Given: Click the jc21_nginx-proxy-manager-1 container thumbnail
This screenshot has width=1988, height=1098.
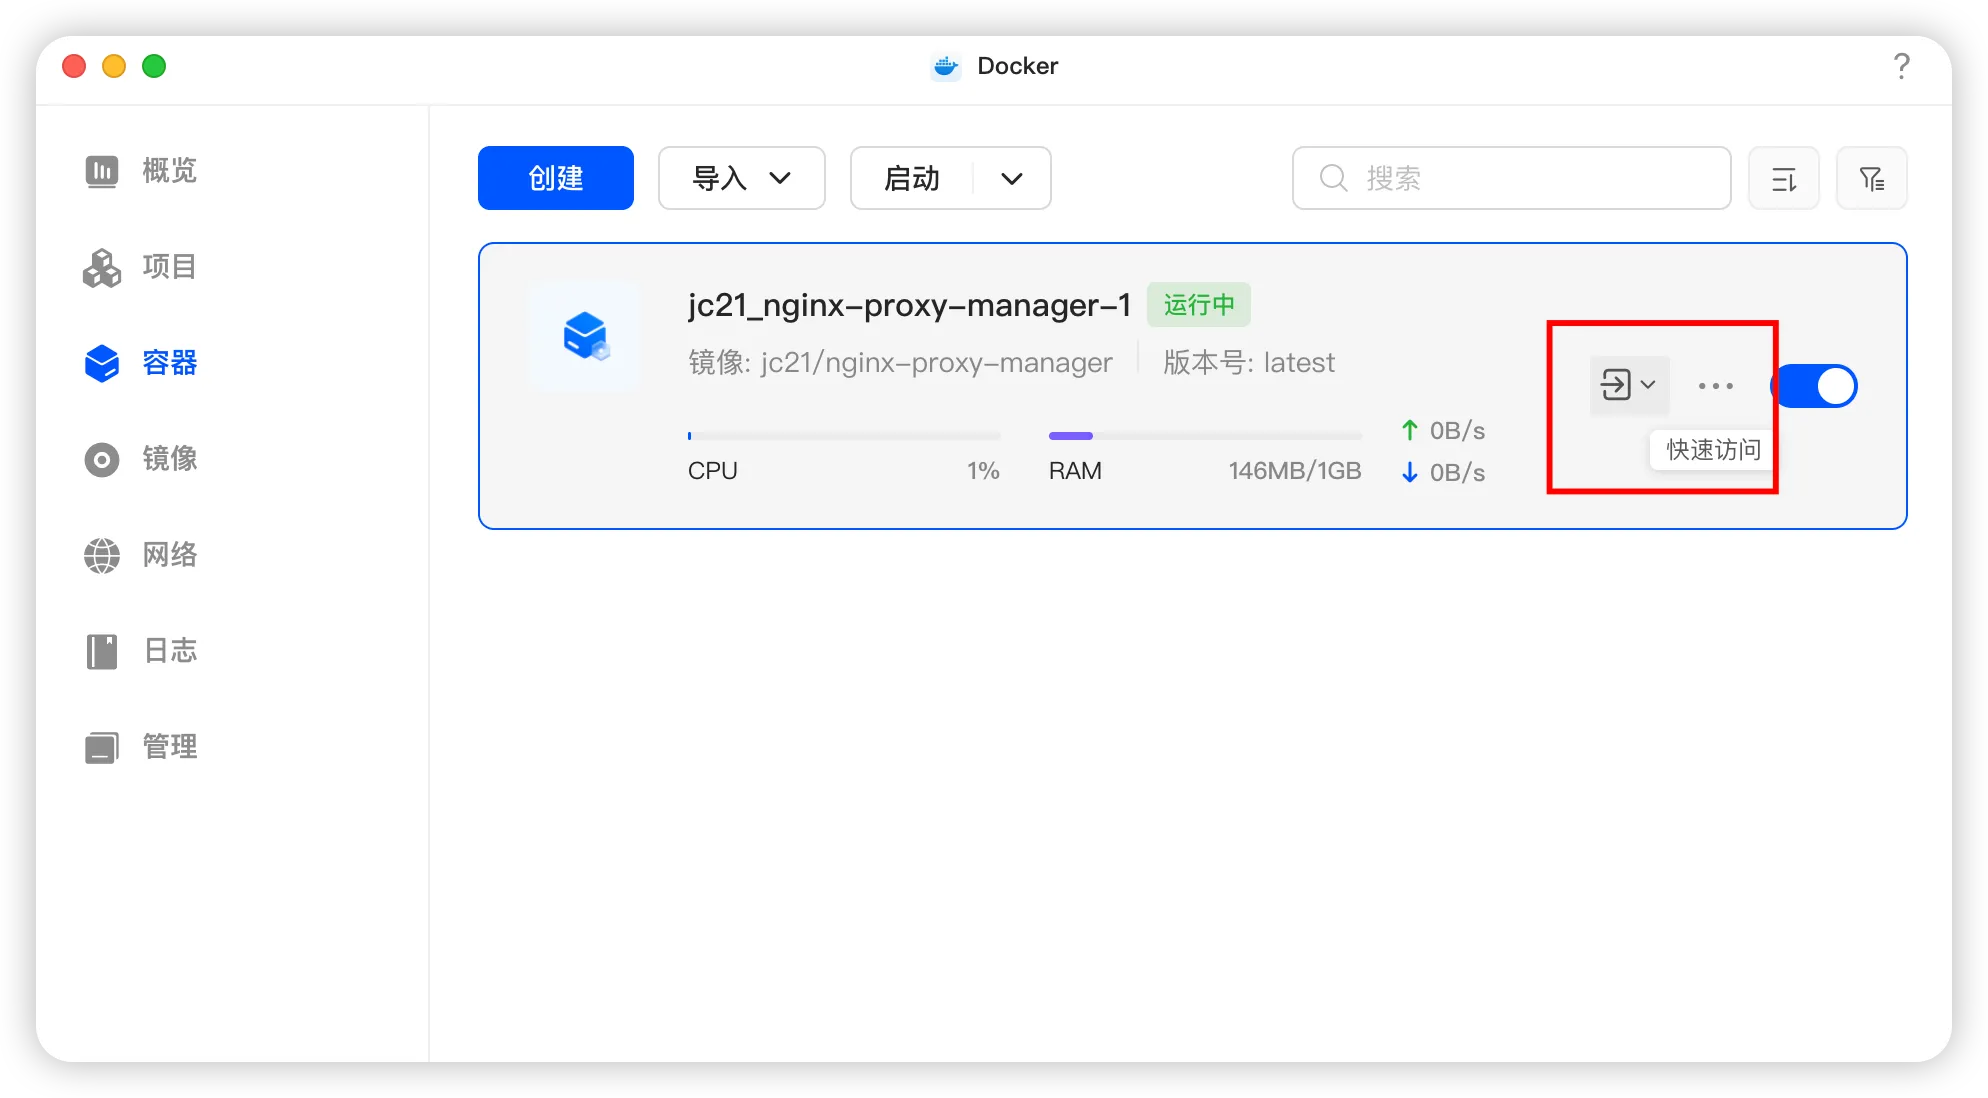Looking at the screenshot, I should click(x=585, y=335).
